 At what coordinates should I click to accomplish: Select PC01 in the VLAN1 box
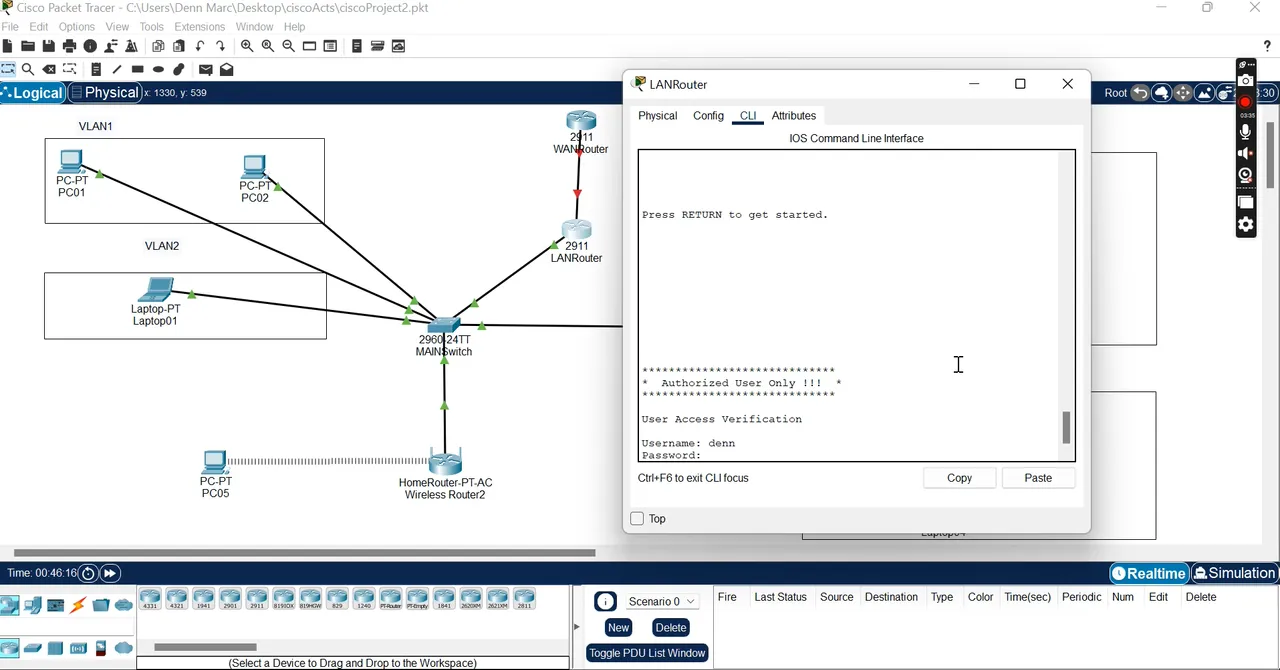(71, 162)
